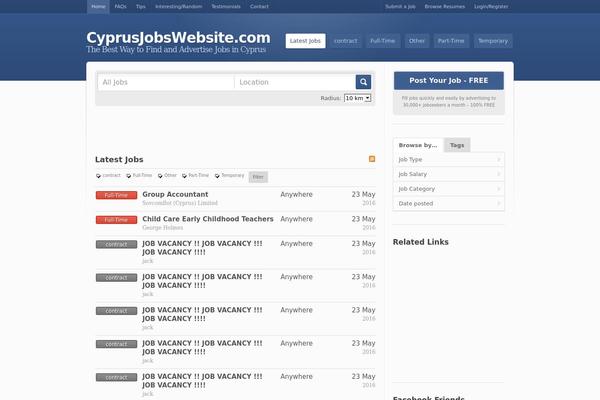The height and width of the screenshot is (400, 600).
Task: Toggle the Part-Time filter checkbox
Action: click(184, 176)
